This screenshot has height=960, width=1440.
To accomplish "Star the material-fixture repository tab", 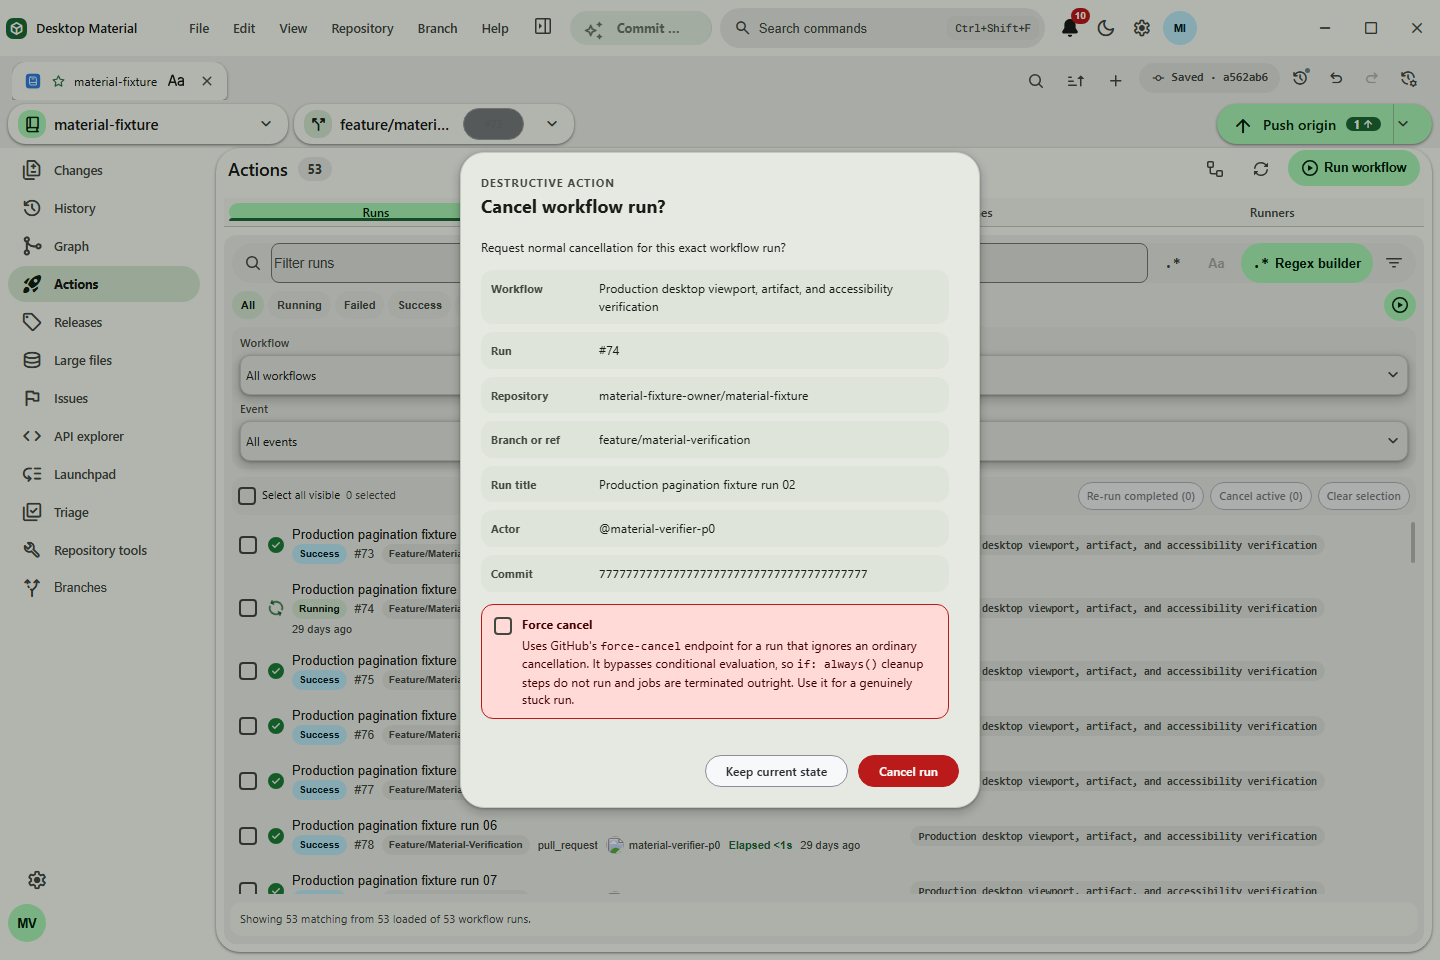I will [x=58, y=81].
